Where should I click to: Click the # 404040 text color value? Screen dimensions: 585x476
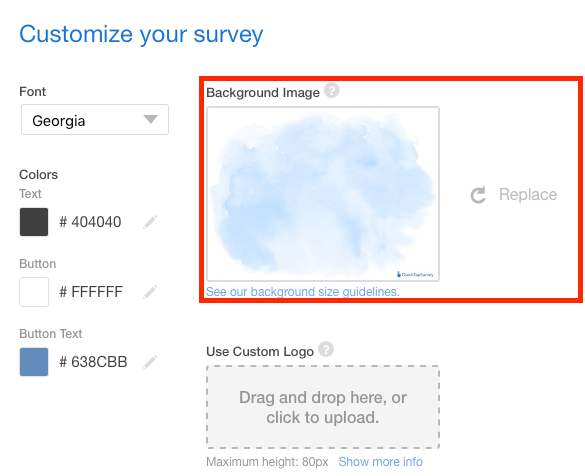tap(90, 222)
